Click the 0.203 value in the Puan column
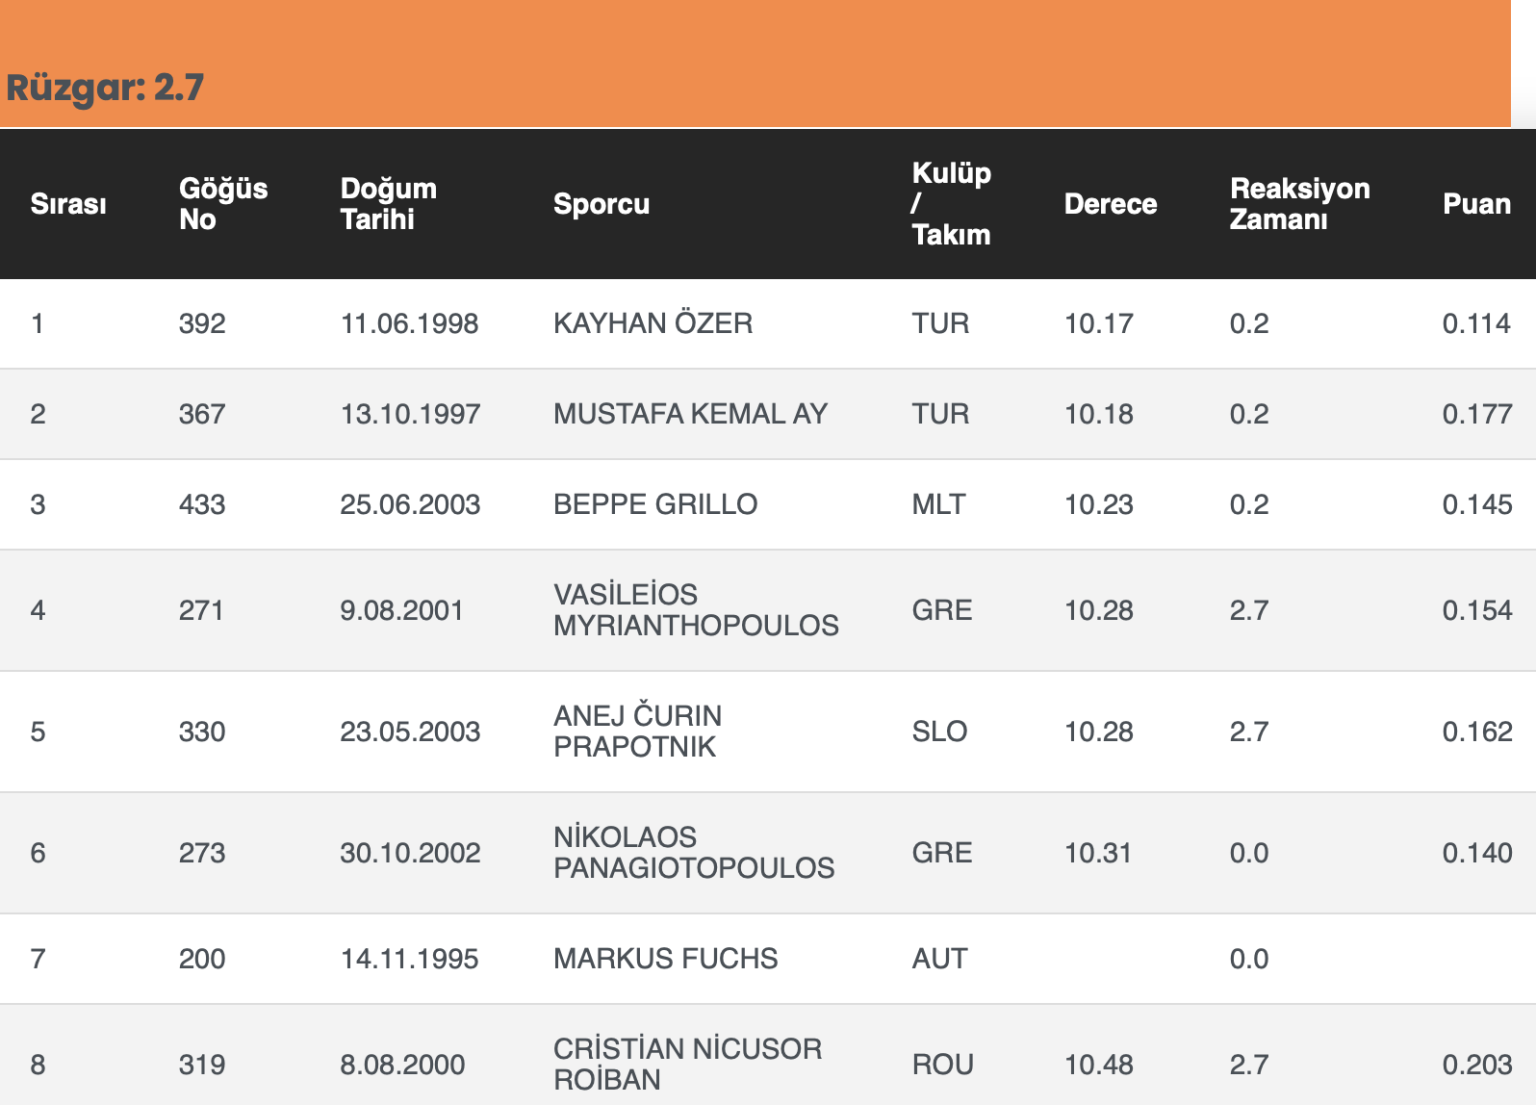 click(1476, 1064)
